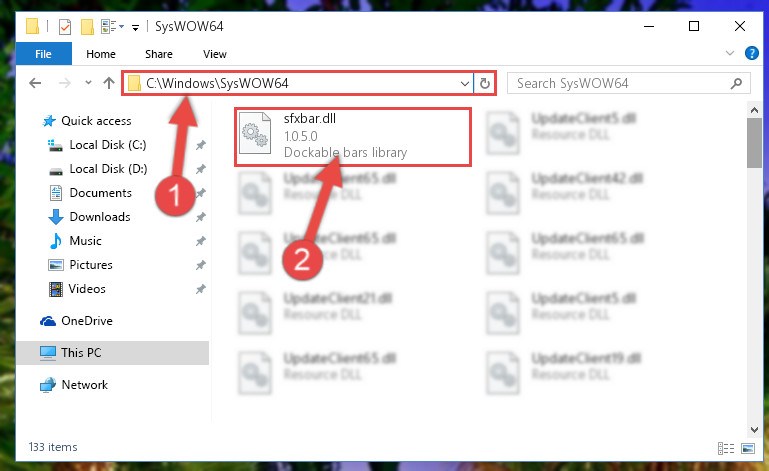Viewport: 769px width, 471px height.
Task: Open the Customize Quick Access Toolbar dropdown
Action: (135, 27)
